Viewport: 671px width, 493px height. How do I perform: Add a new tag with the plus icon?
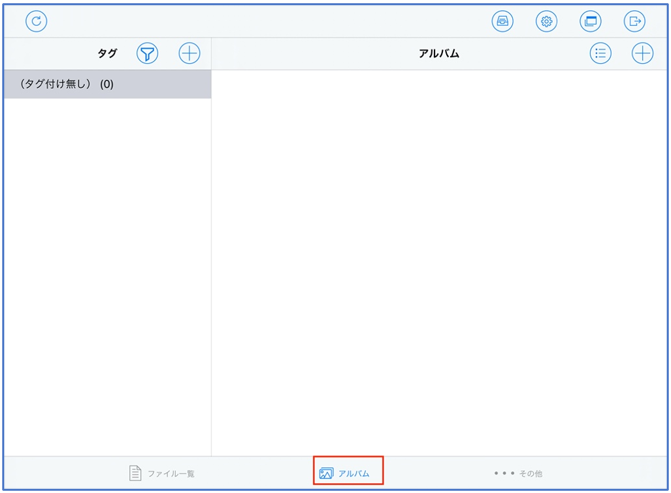click(x=189, y=54)
